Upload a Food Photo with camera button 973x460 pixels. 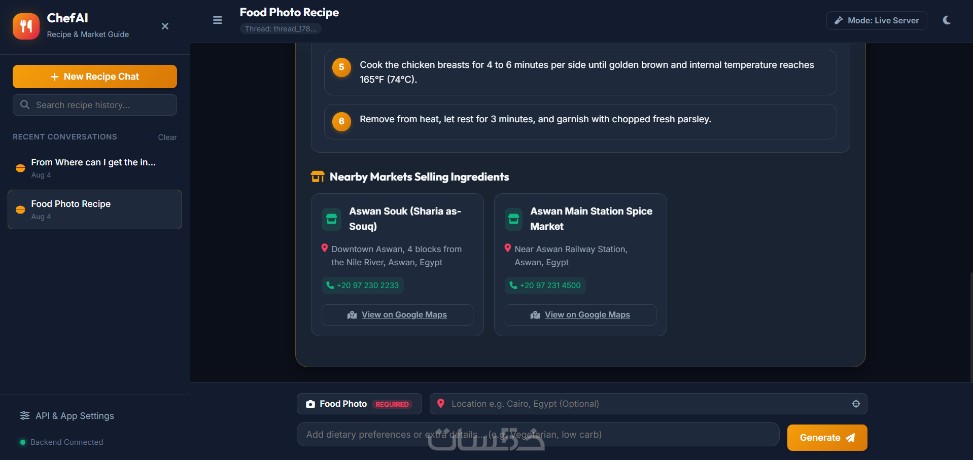click(359, 404)
